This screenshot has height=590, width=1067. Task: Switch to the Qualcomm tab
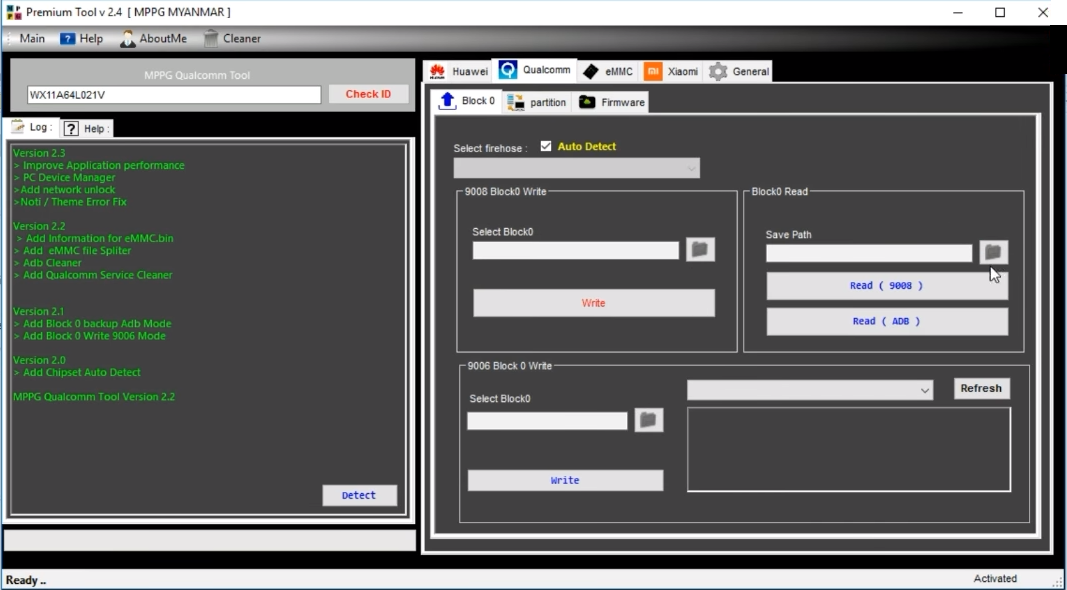tap(534, 69)
